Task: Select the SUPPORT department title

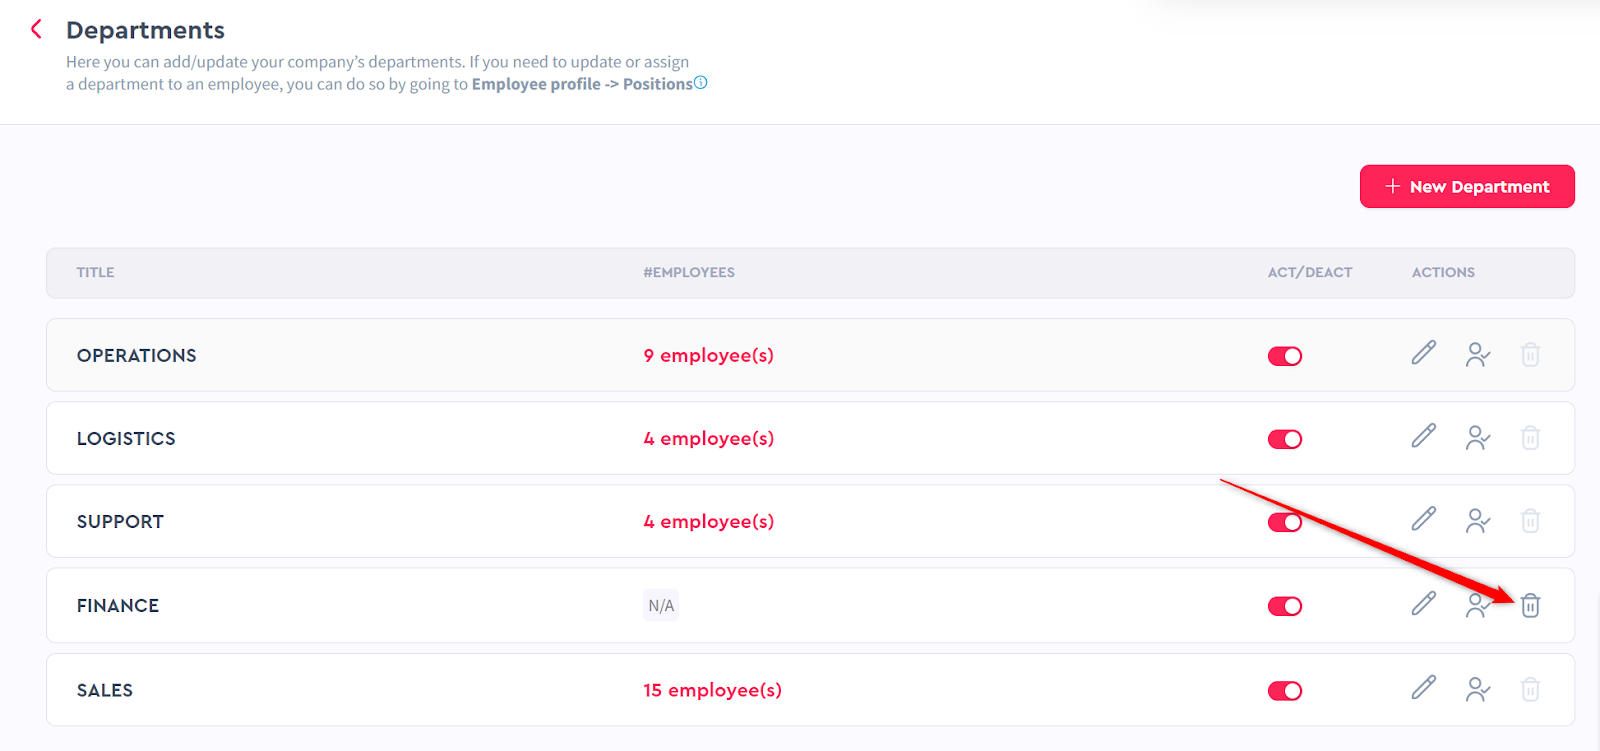Action: 120,522
